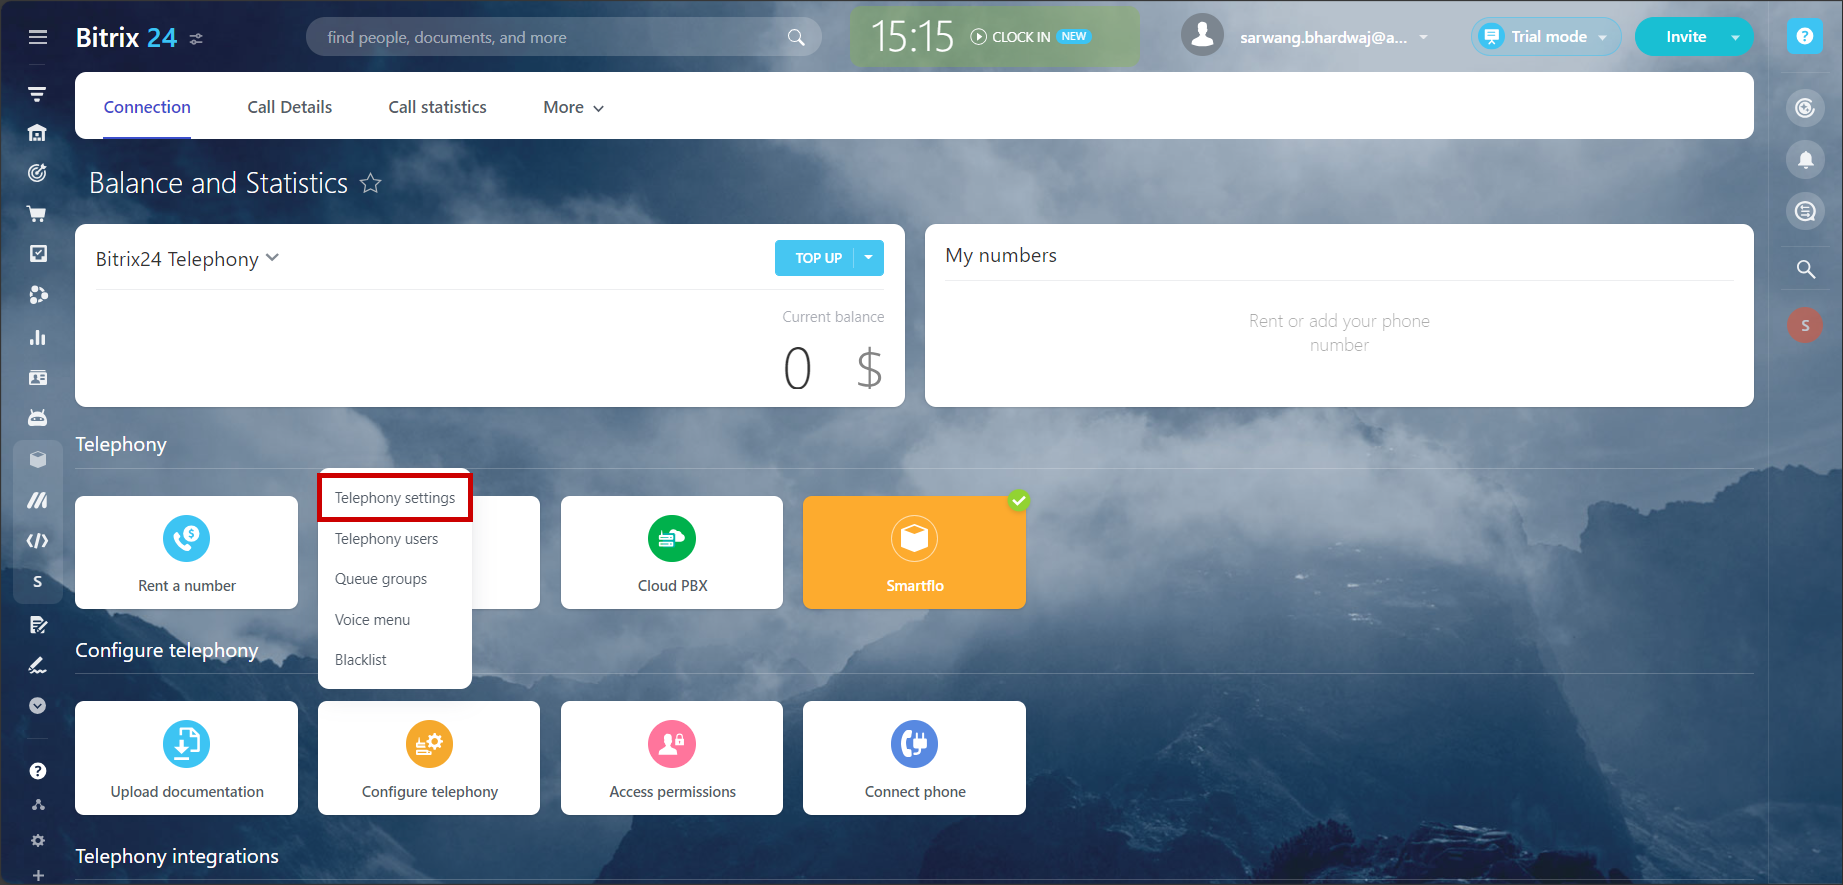Open the tasks checkmark icon in sidebar
1843x885 pixels.
point(37,254)
